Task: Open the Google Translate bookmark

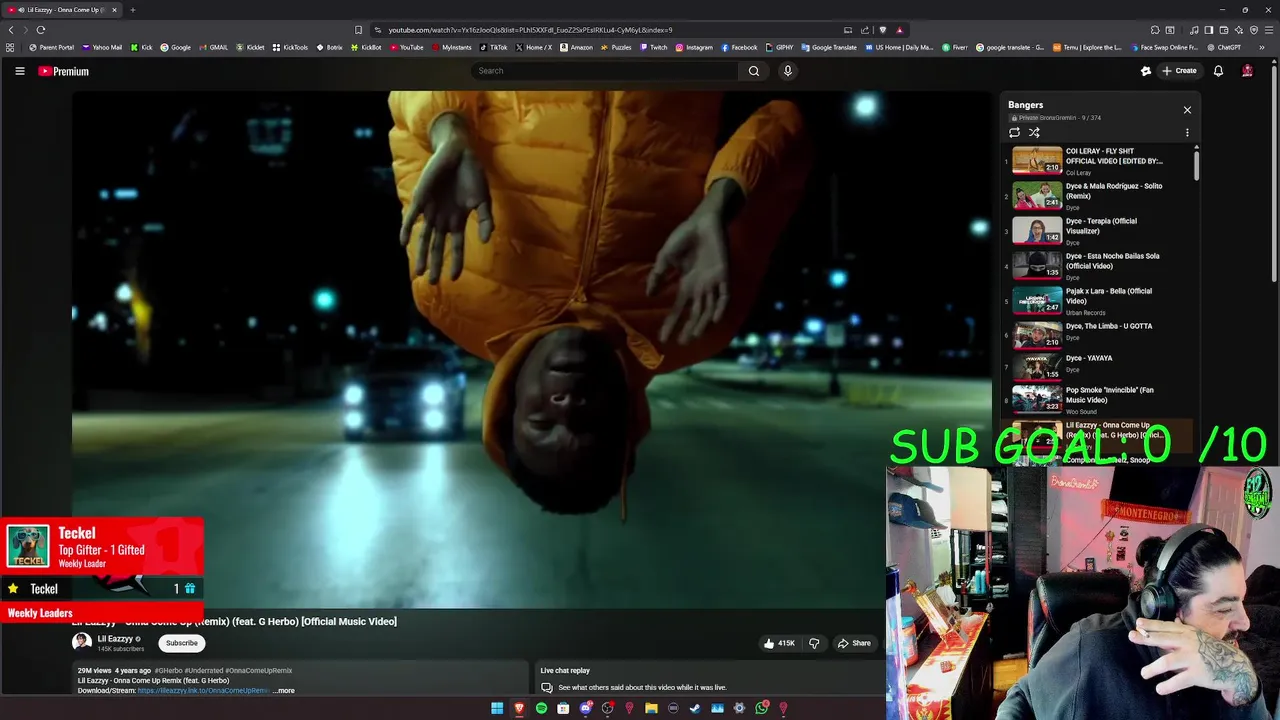Action: pos(829,47)
